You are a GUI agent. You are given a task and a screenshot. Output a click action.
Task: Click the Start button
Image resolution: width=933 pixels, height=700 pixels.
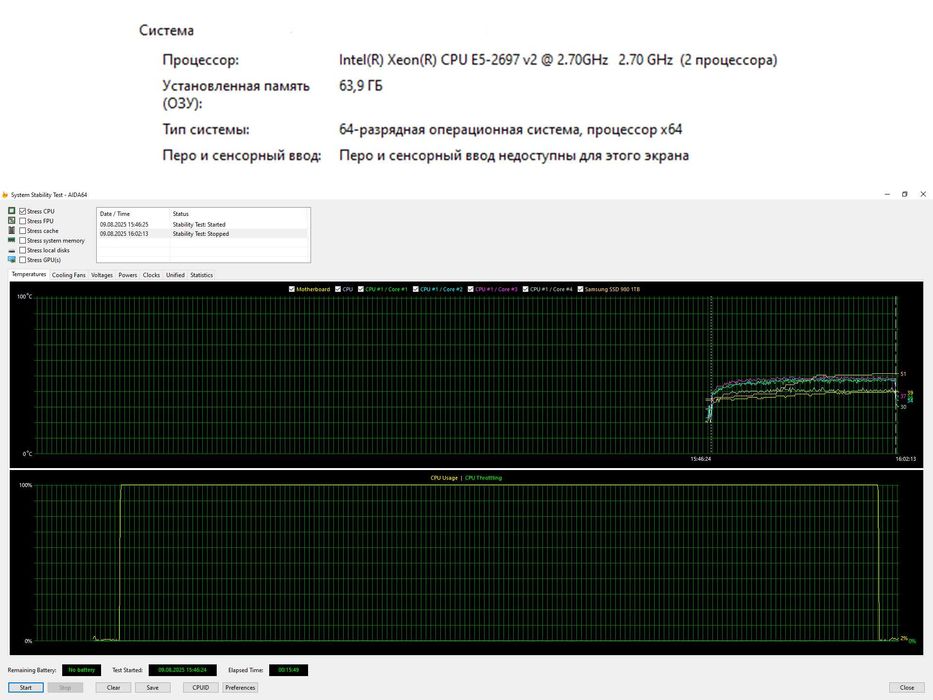click(26, 688)
